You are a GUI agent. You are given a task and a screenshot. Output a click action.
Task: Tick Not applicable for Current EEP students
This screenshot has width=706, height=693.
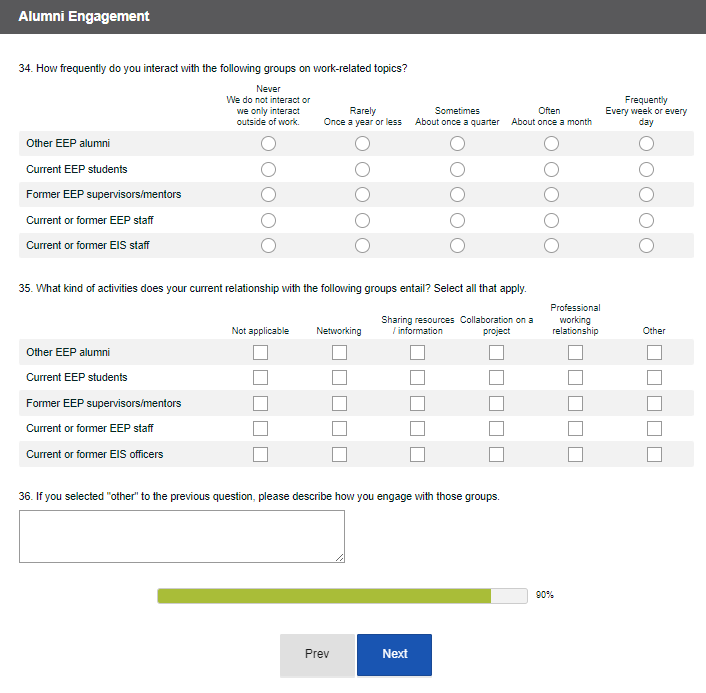point(260,377)
